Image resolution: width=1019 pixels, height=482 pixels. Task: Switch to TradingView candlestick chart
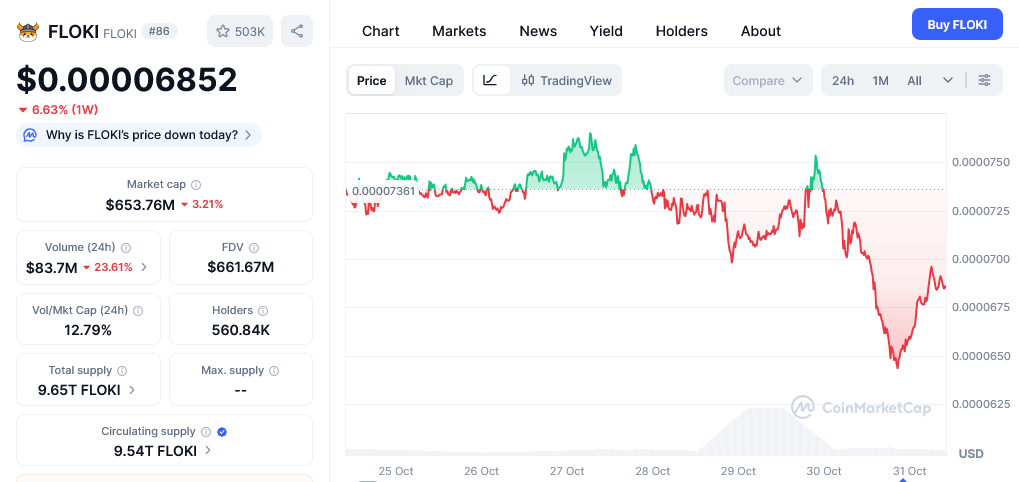click(566, 80)
